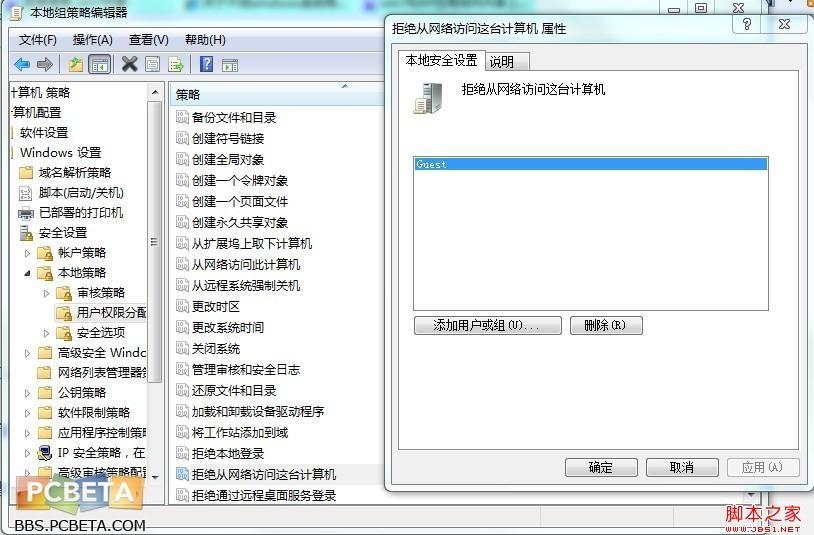This screenshot has width=814, height=535.
Task: Click the Up one level folder icon
Action: point(76,65)
